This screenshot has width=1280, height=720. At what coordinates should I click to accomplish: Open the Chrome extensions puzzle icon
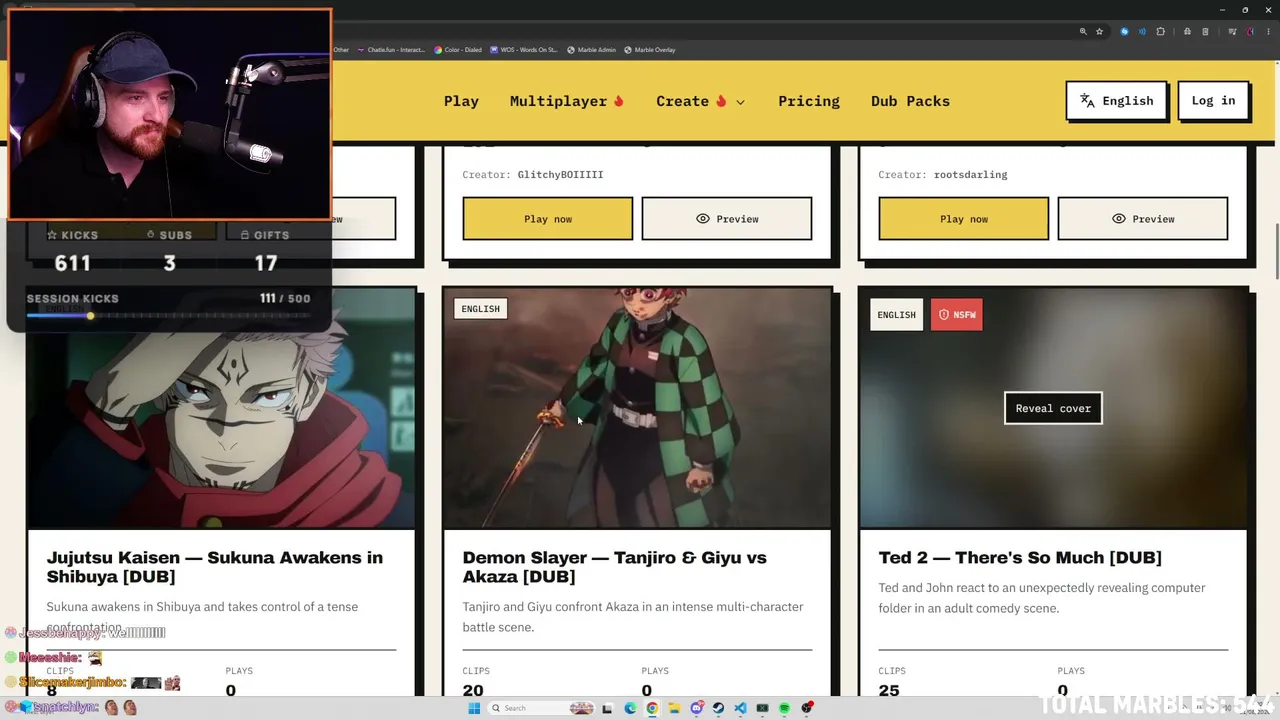[1160, 32]
